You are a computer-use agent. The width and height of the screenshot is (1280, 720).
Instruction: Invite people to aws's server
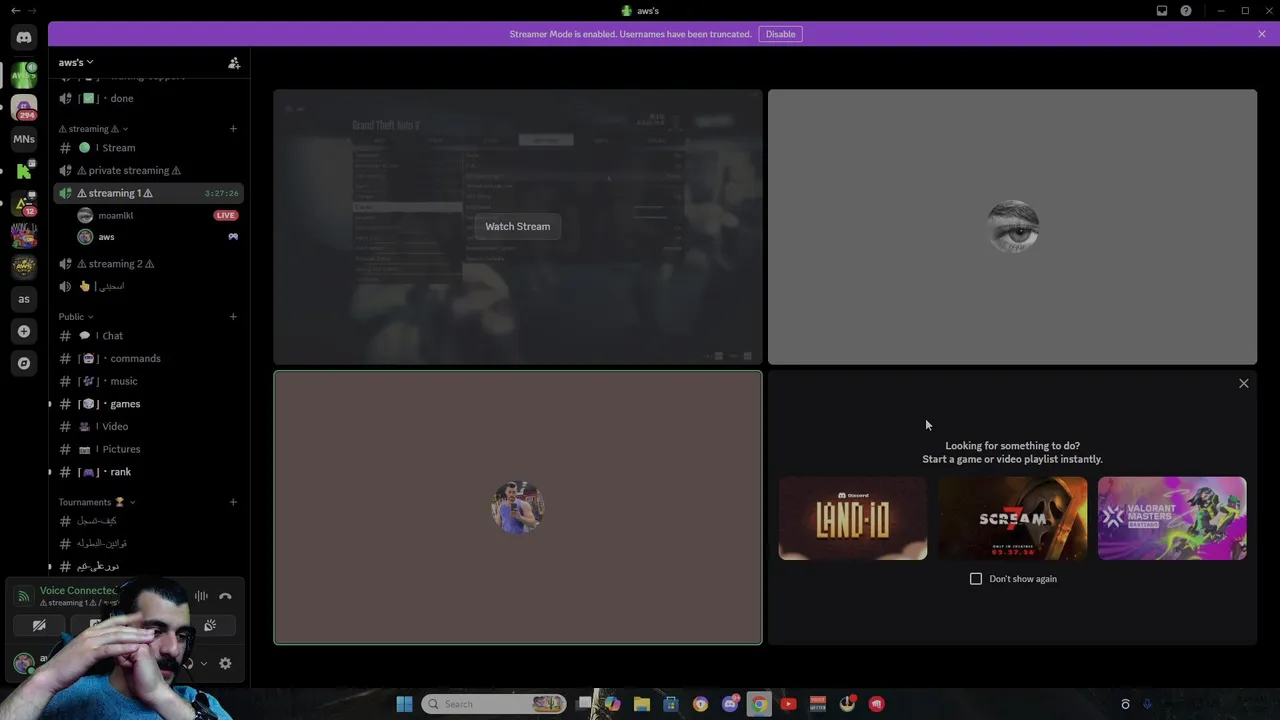click(234, 63)
